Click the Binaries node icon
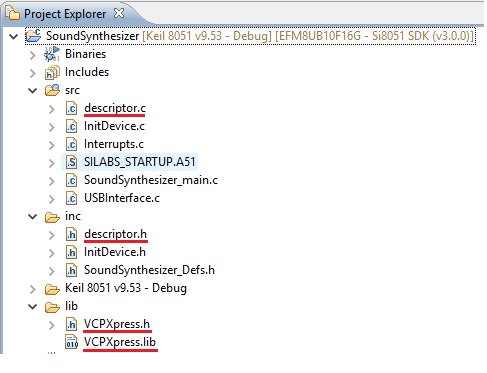The width and height of the screenshot is (487, 373). click(52, 54)
